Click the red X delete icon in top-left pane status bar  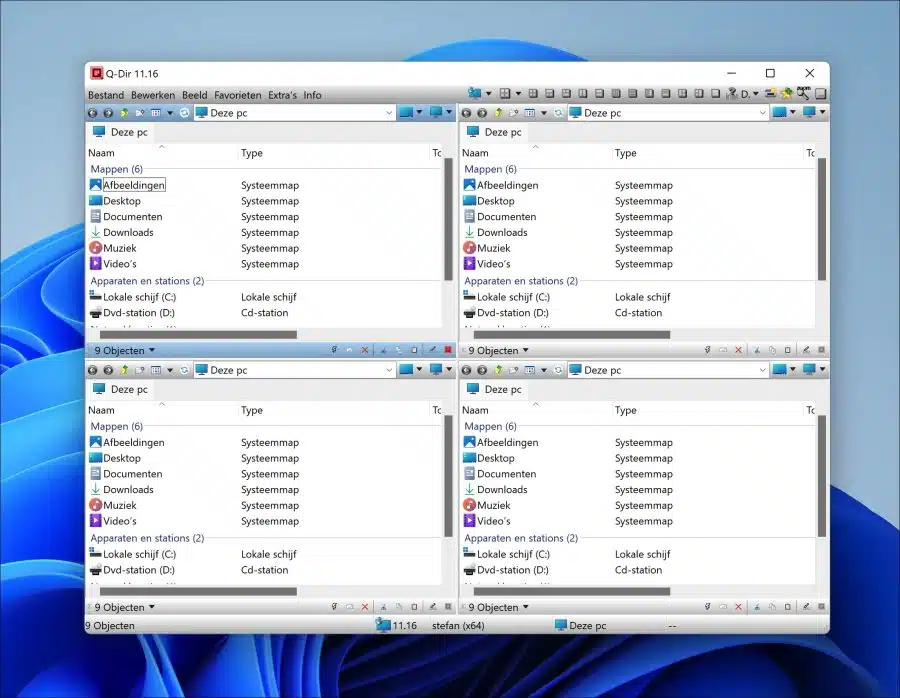(x=364, y=350)
